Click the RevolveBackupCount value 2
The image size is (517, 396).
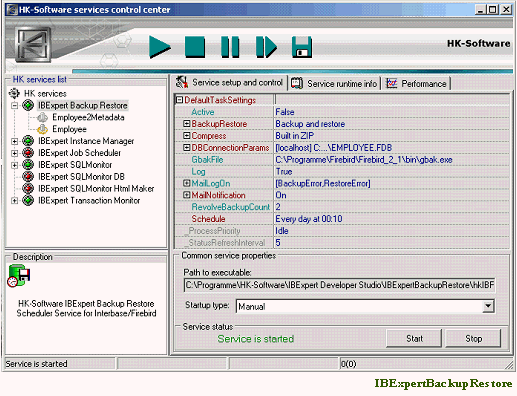click(278, 207)
